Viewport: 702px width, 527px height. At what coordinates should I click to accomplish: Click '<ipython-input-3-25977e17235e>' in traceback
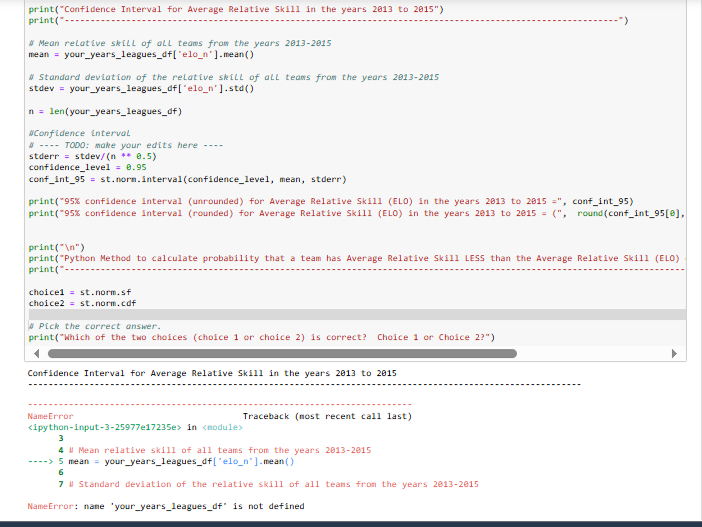point(105,428)
